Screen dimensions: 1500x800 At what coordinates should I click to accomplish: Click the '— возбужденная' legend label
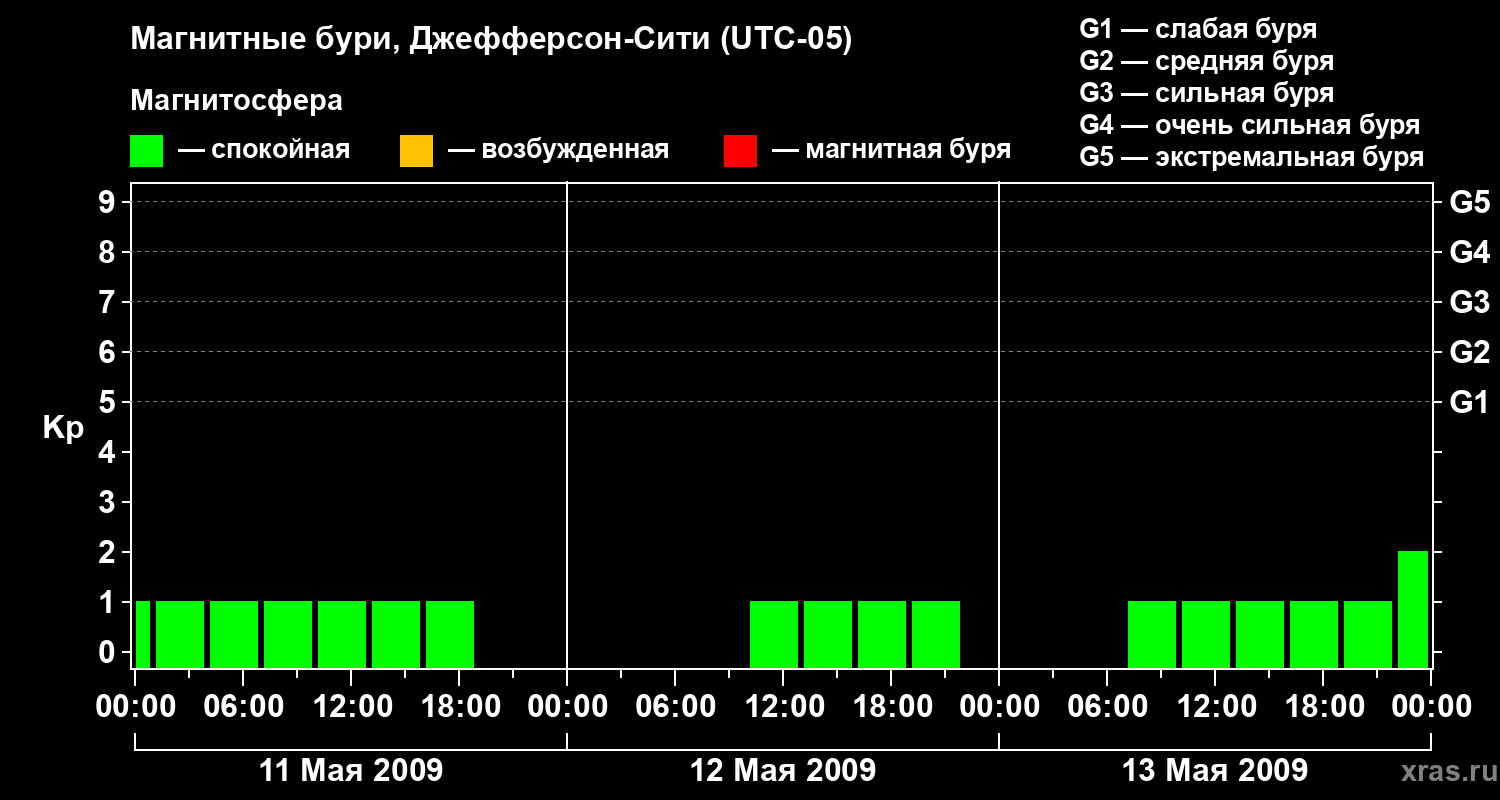[x=558, y=151]
